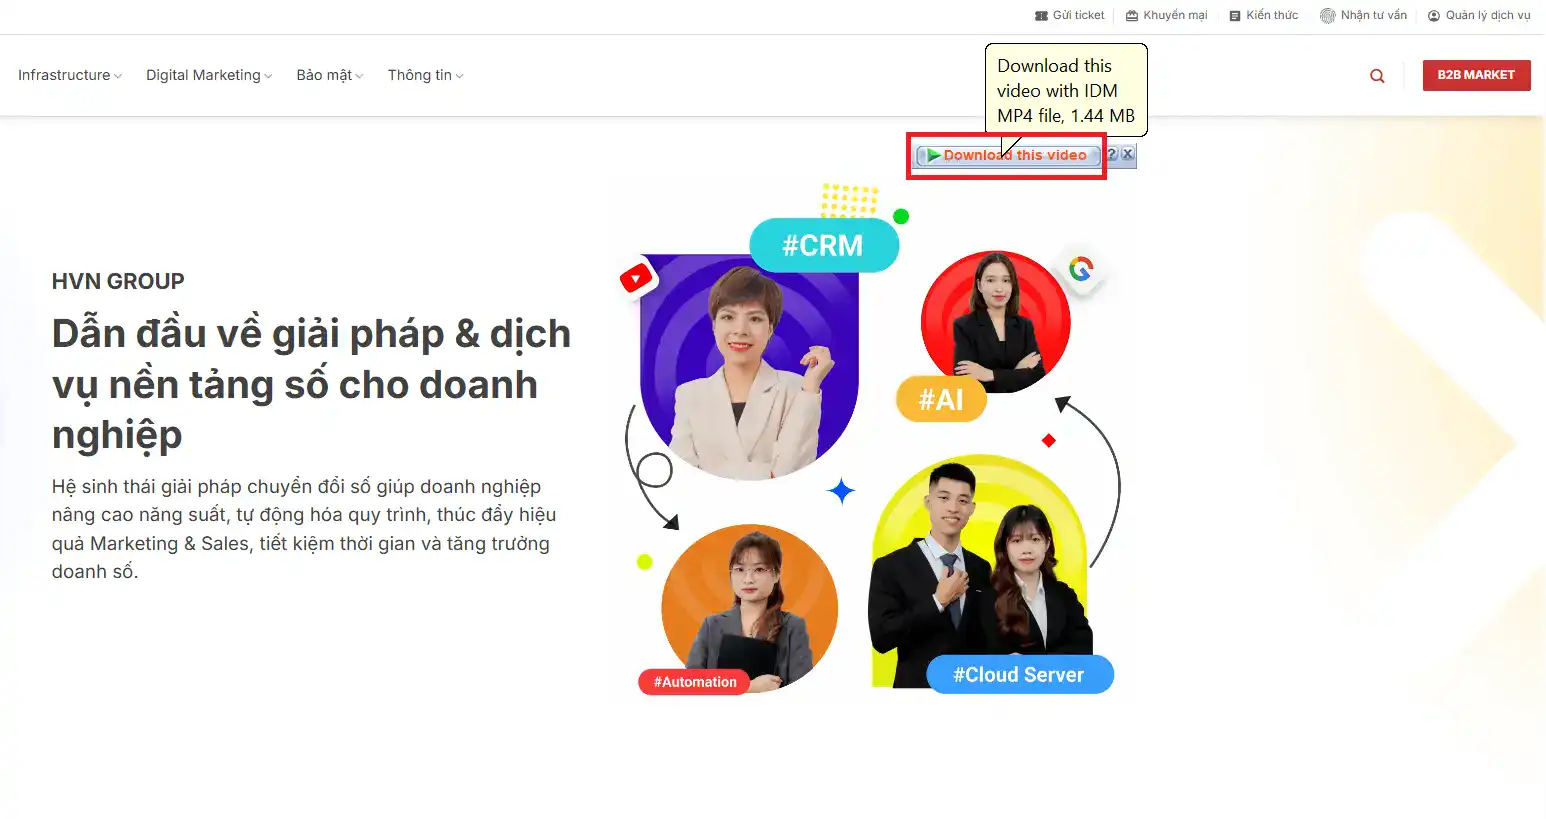Click the YouTube icon badge
This screenshot has width=1546, height=819.
coord(636,278)
